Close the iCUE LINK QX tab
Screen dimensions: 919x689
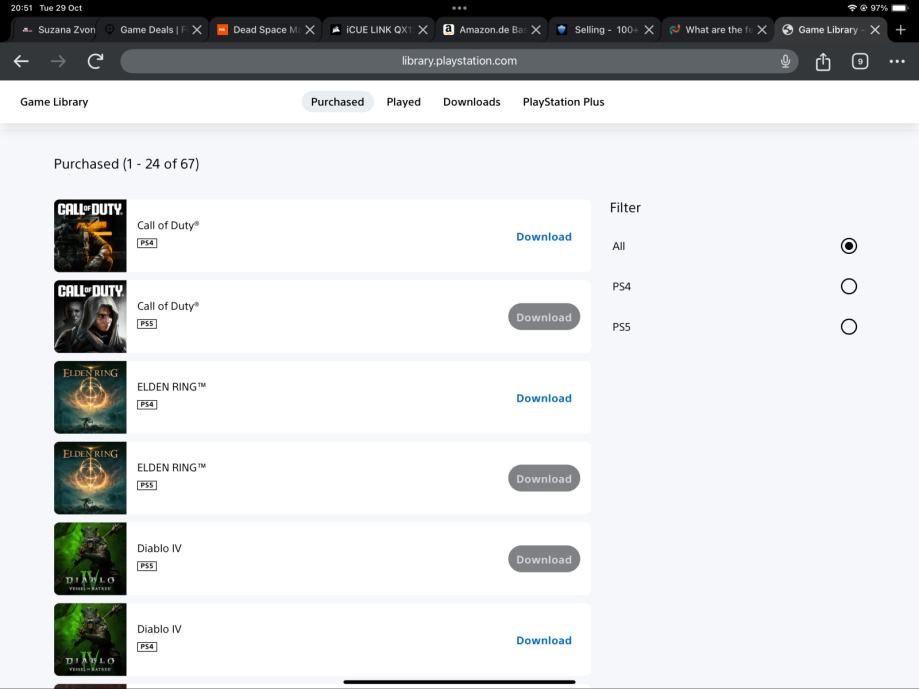tap(423, 29)
